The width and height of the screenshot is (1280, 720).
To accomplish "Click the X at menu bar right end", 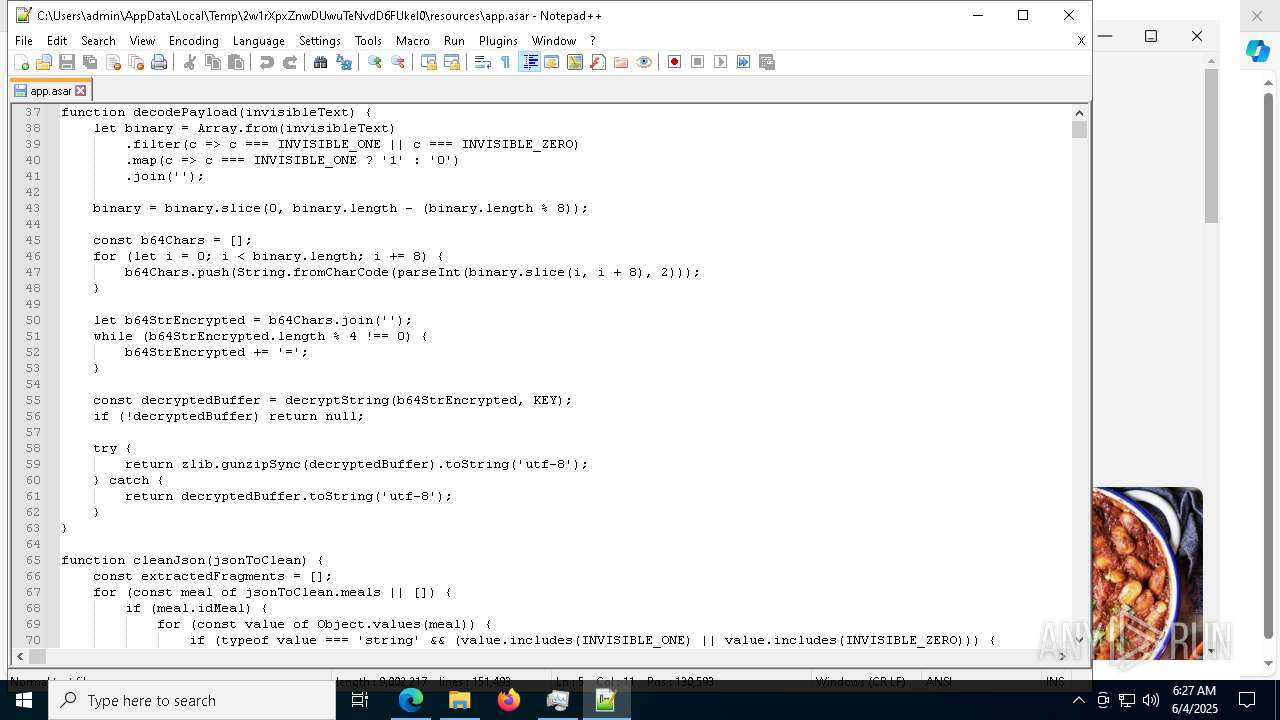I will (1081, 41).
